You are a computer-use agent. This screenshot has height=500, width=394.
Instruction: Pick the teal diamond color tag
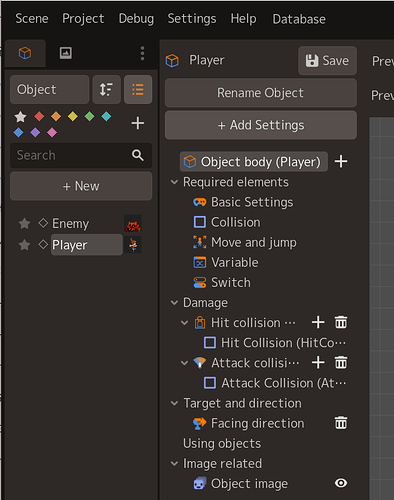[106, 116]
